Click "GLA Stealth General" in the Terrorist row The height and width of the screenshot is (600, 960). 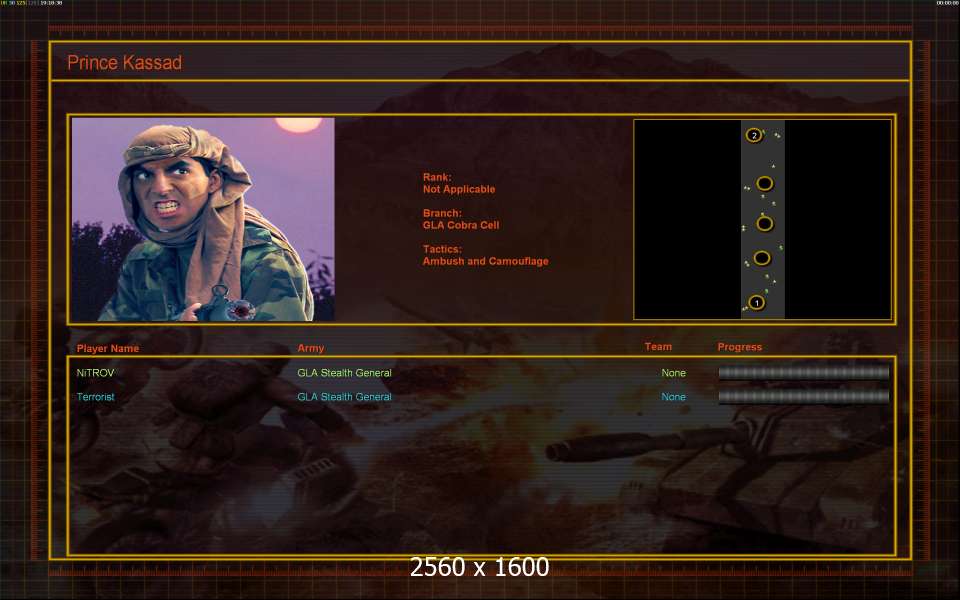click(345, 397)
